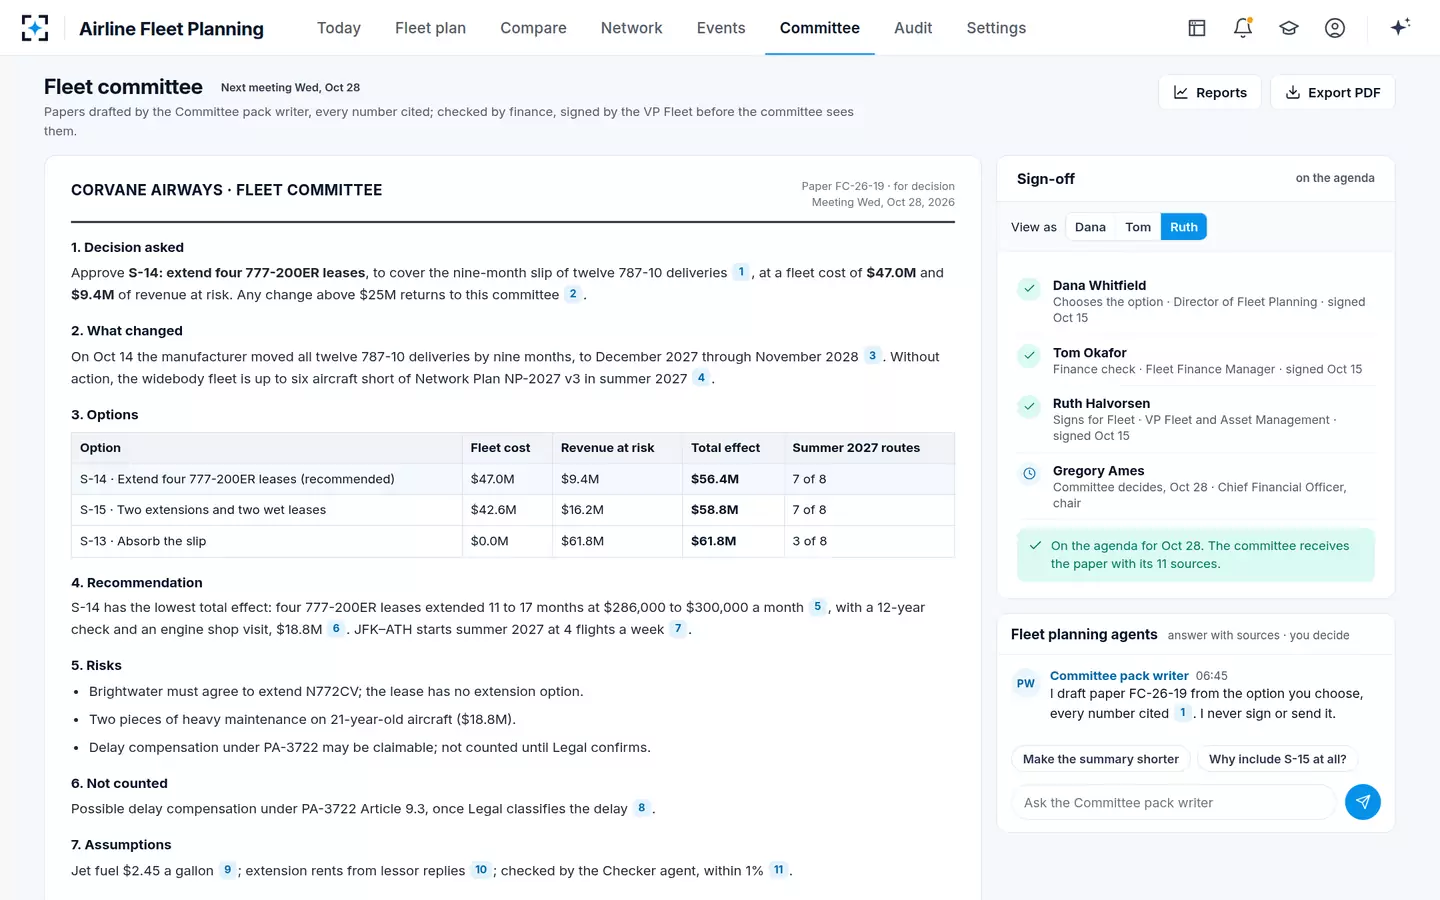View sign-off as Tom
Viewport: 1440px width, 900px height.
coord(1138,227)
